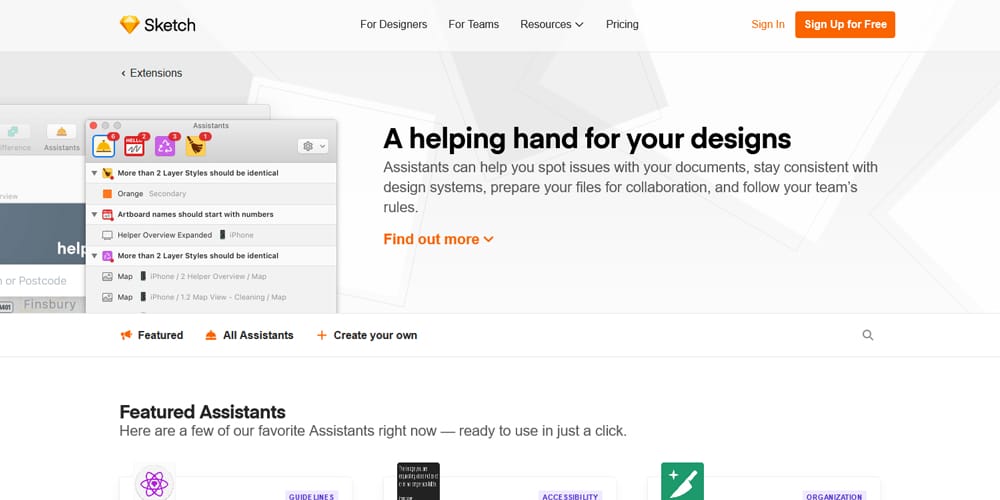This screenshot has width=1000, height=500.
Task: Open the Accessibility assistant thumbnail
Action: 418,482
